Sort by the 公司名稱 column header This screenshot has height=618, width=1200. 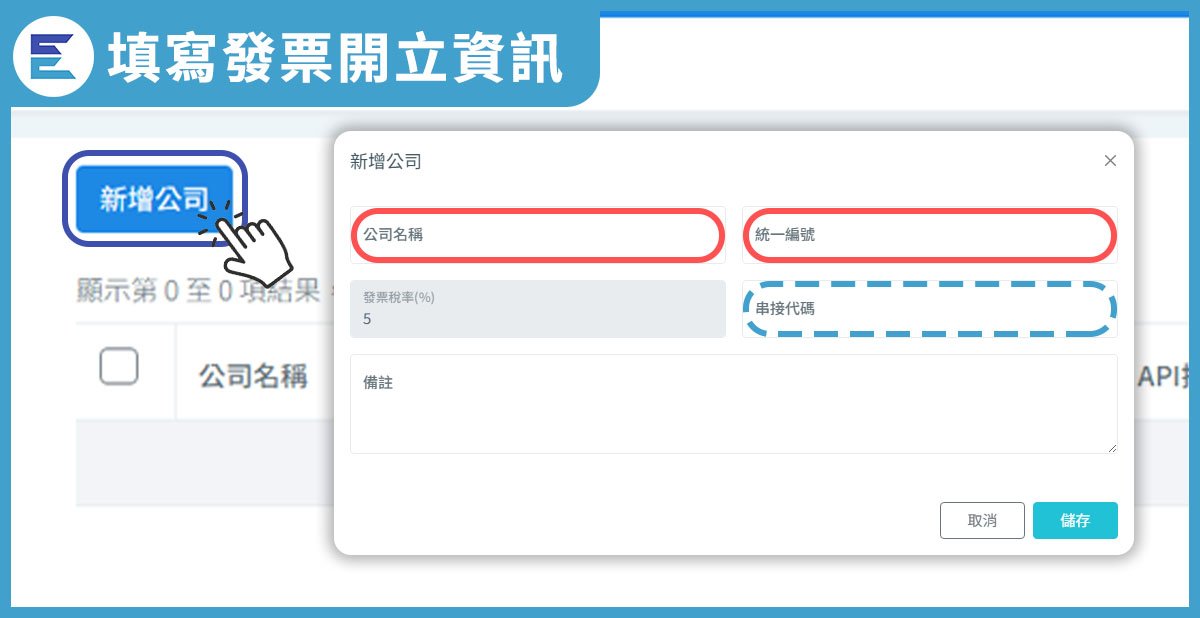(253, 376)
